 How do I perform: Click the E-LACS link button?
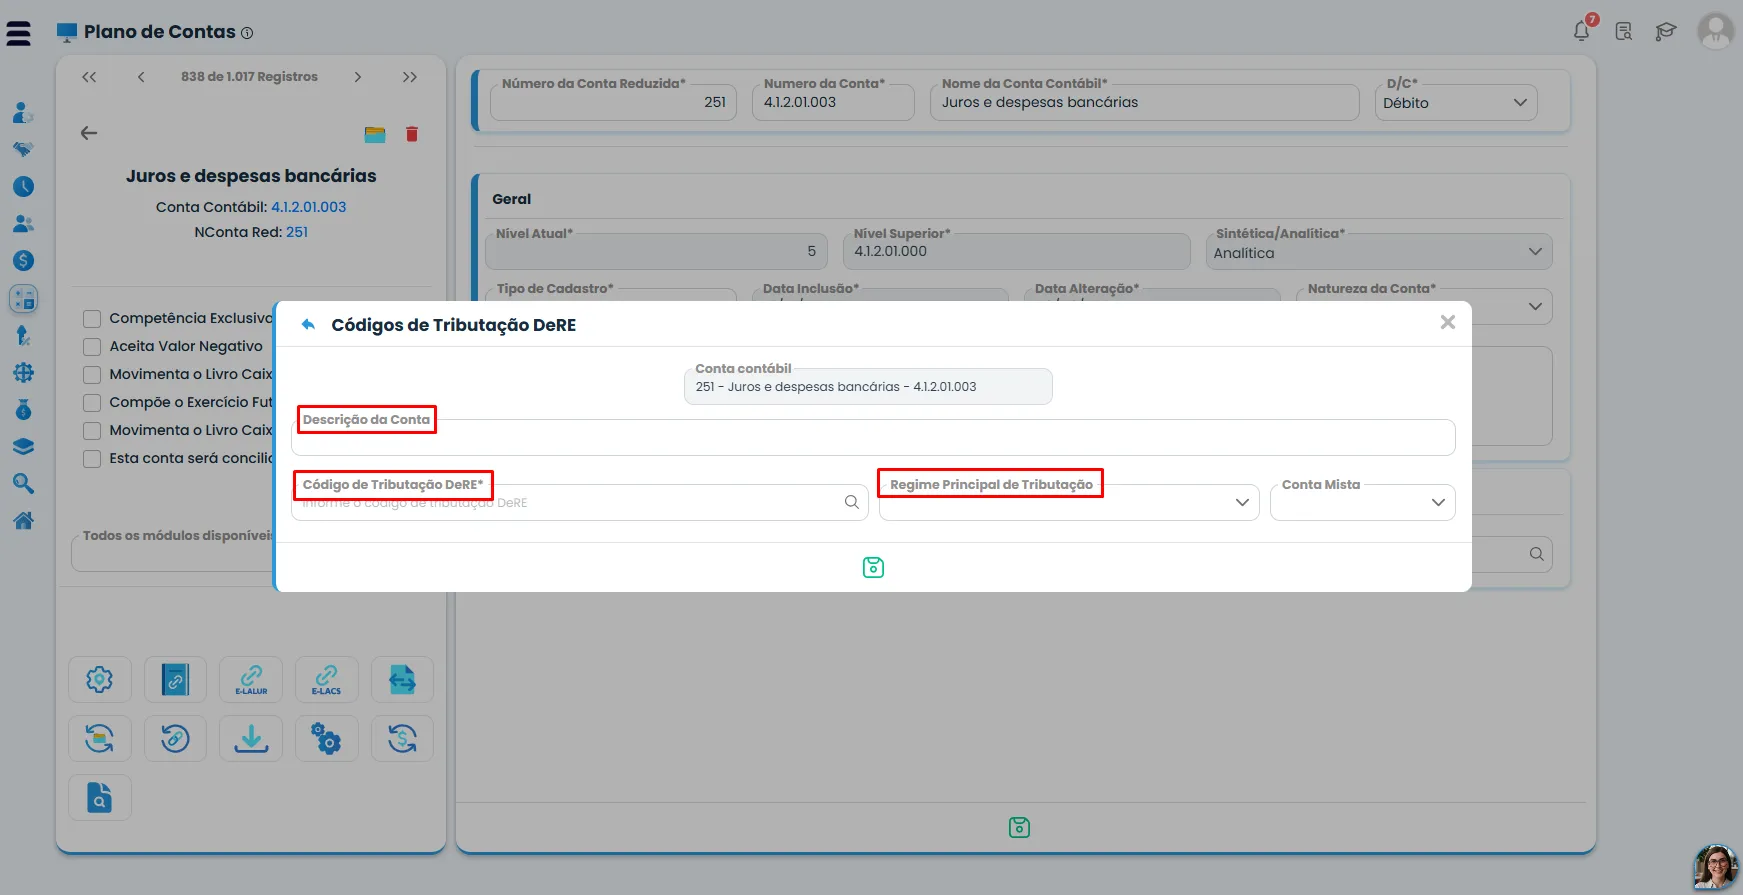pos(327,680)
